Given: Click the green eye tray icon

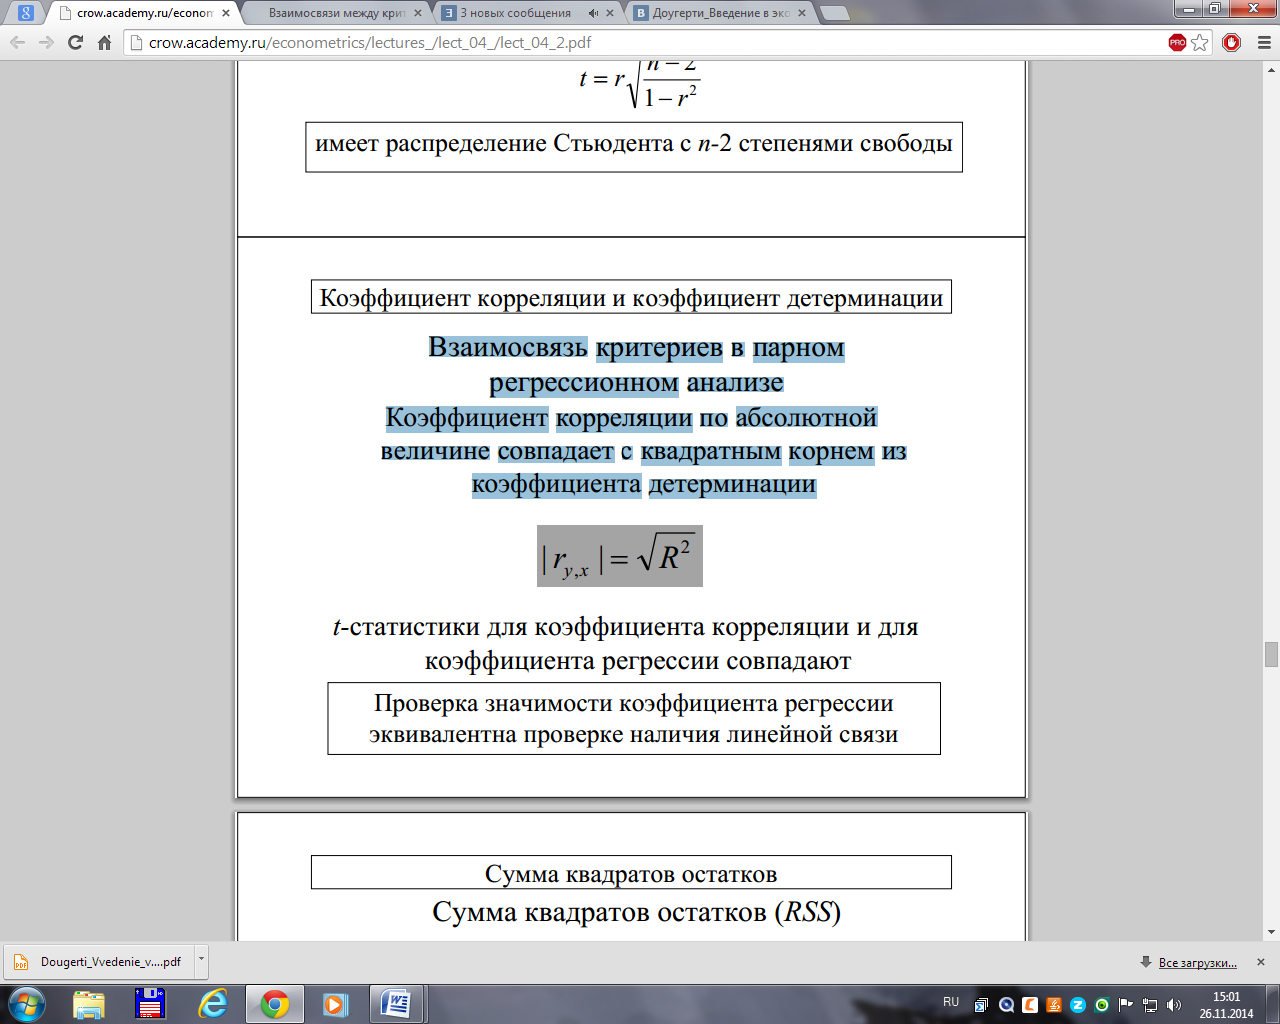Looking at the screenshot, I should tap(1102, 1005).
